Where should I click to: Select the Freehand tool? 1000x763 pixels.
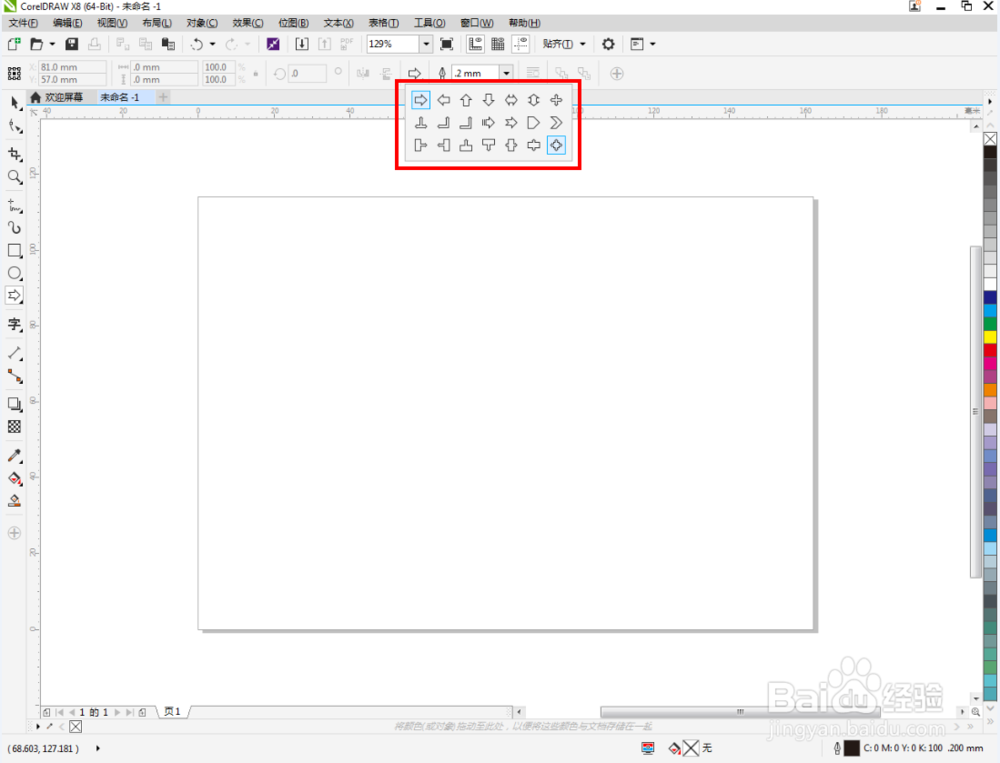point(14,205)
